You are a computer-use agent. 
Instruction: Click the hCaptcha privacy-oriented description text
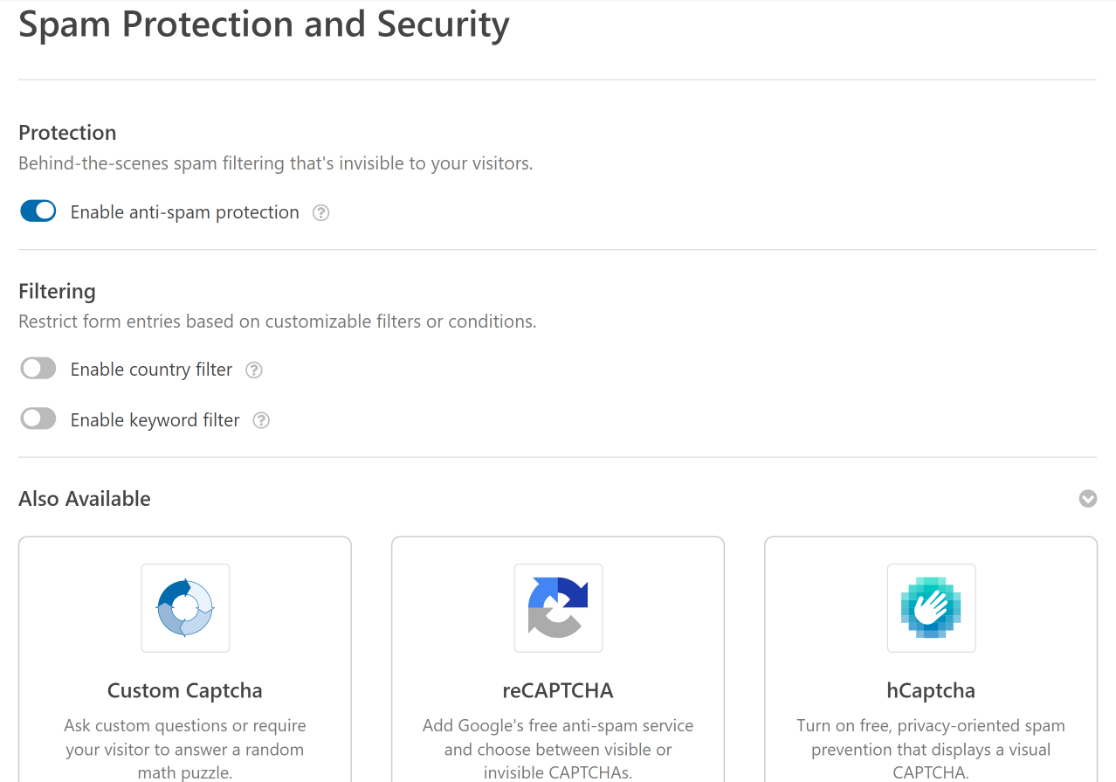point(931,749)
